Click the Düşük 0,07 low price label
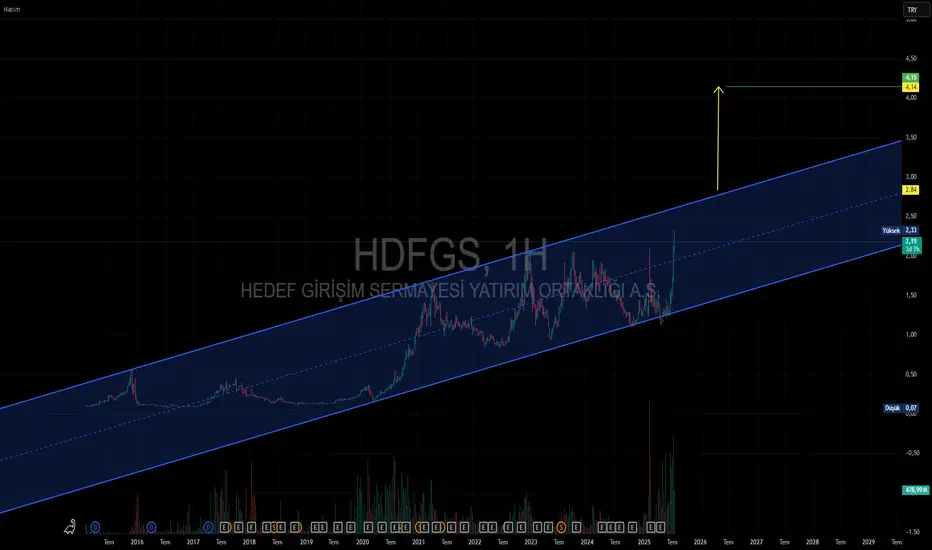The image size is (932, 550). tap(901, 408)
